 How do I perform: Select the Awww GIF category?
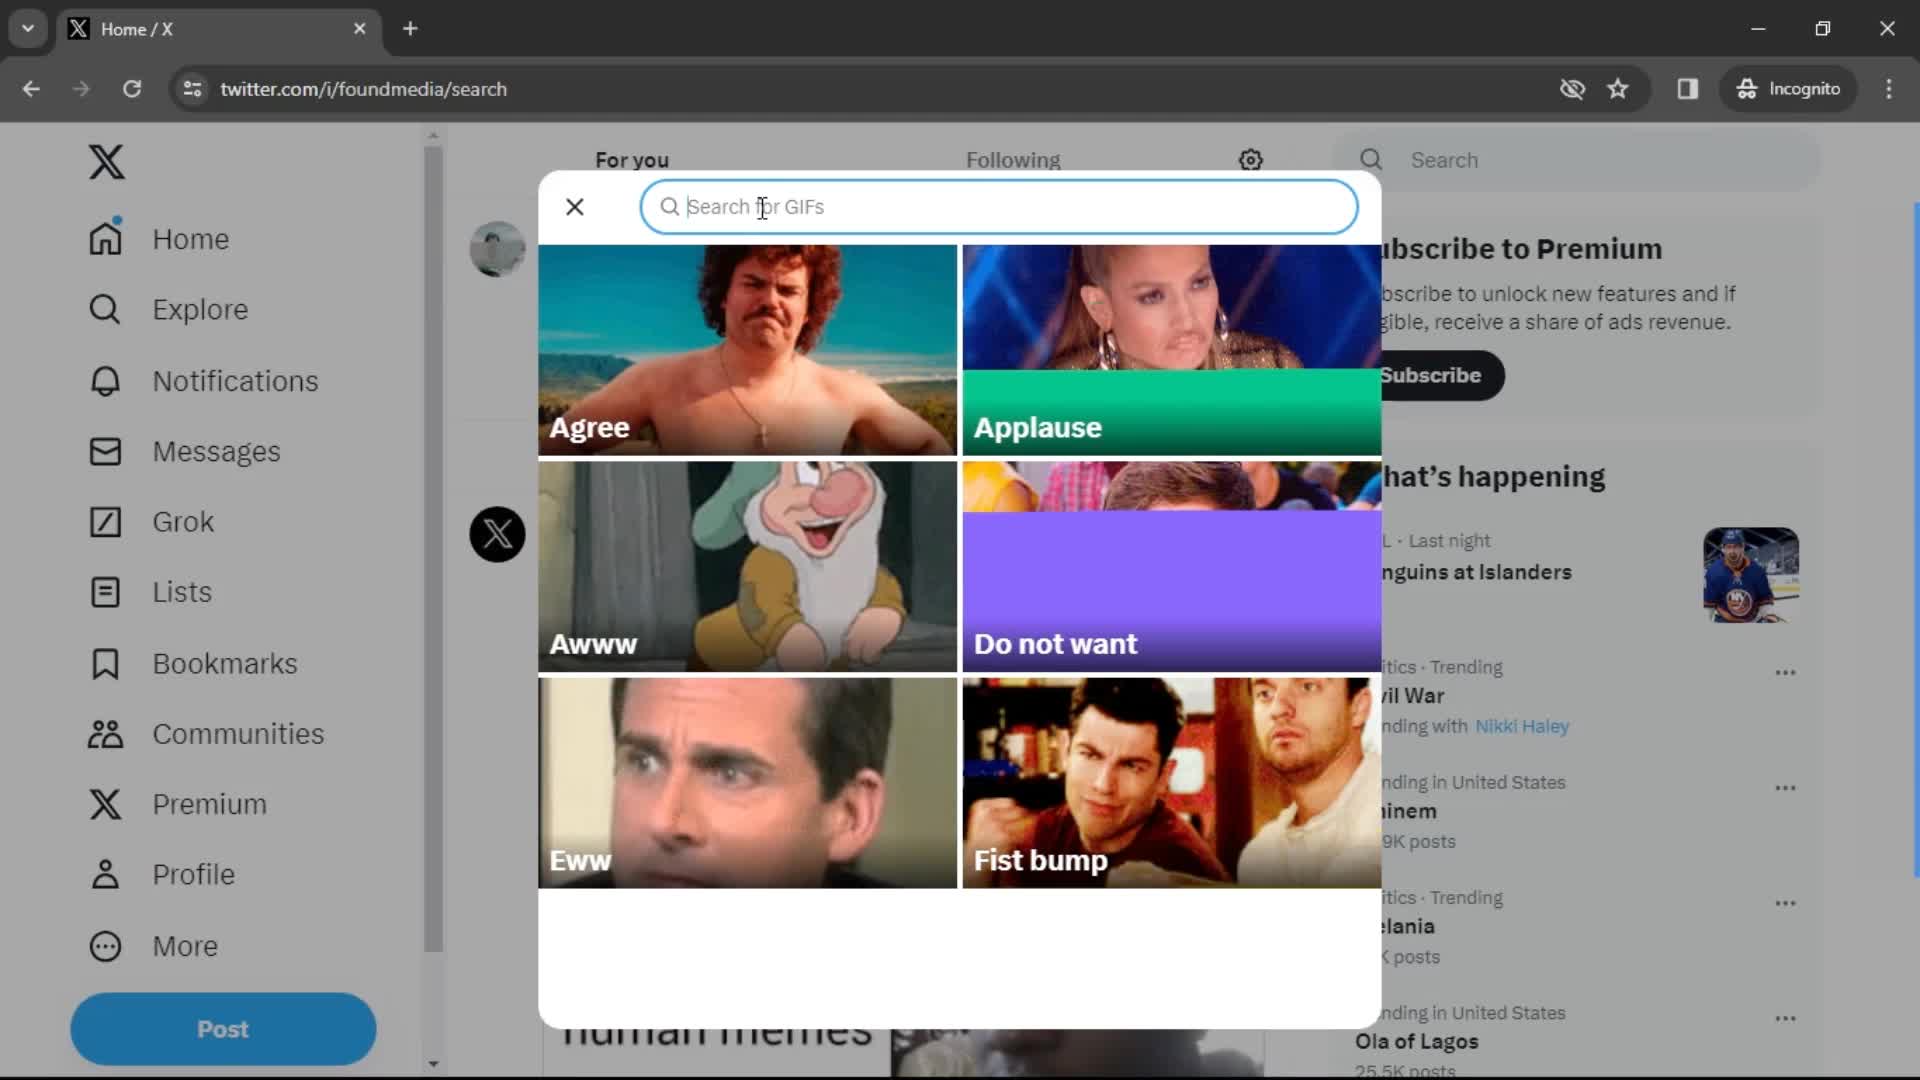coord(746,564)
